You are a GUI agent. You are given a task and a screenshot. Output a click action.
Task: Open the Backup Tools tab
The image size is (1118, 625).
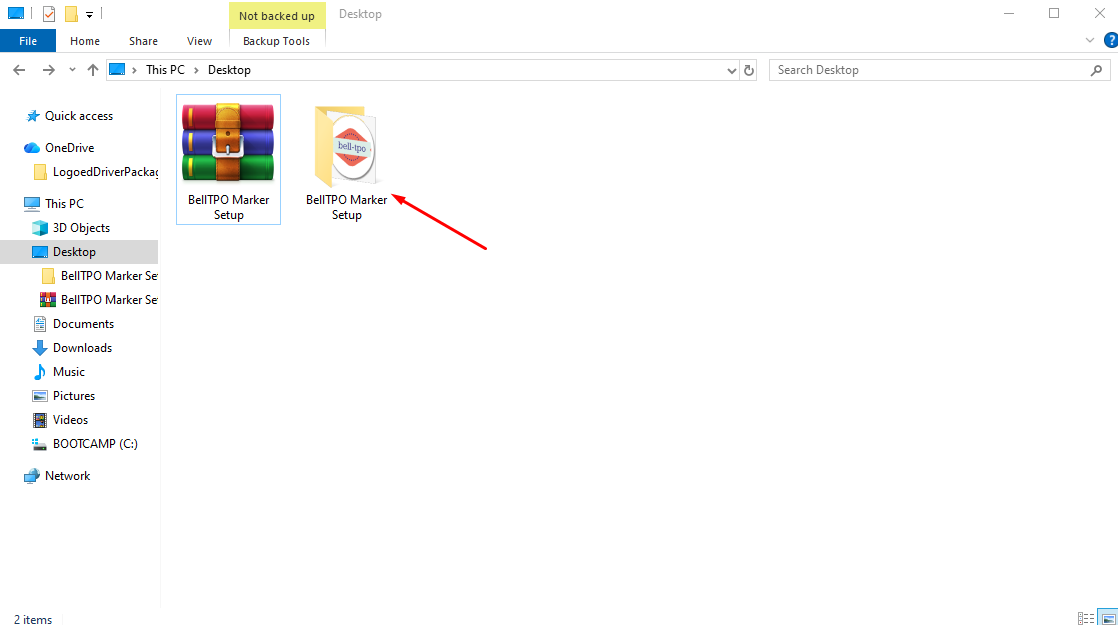tap(276, 41)
